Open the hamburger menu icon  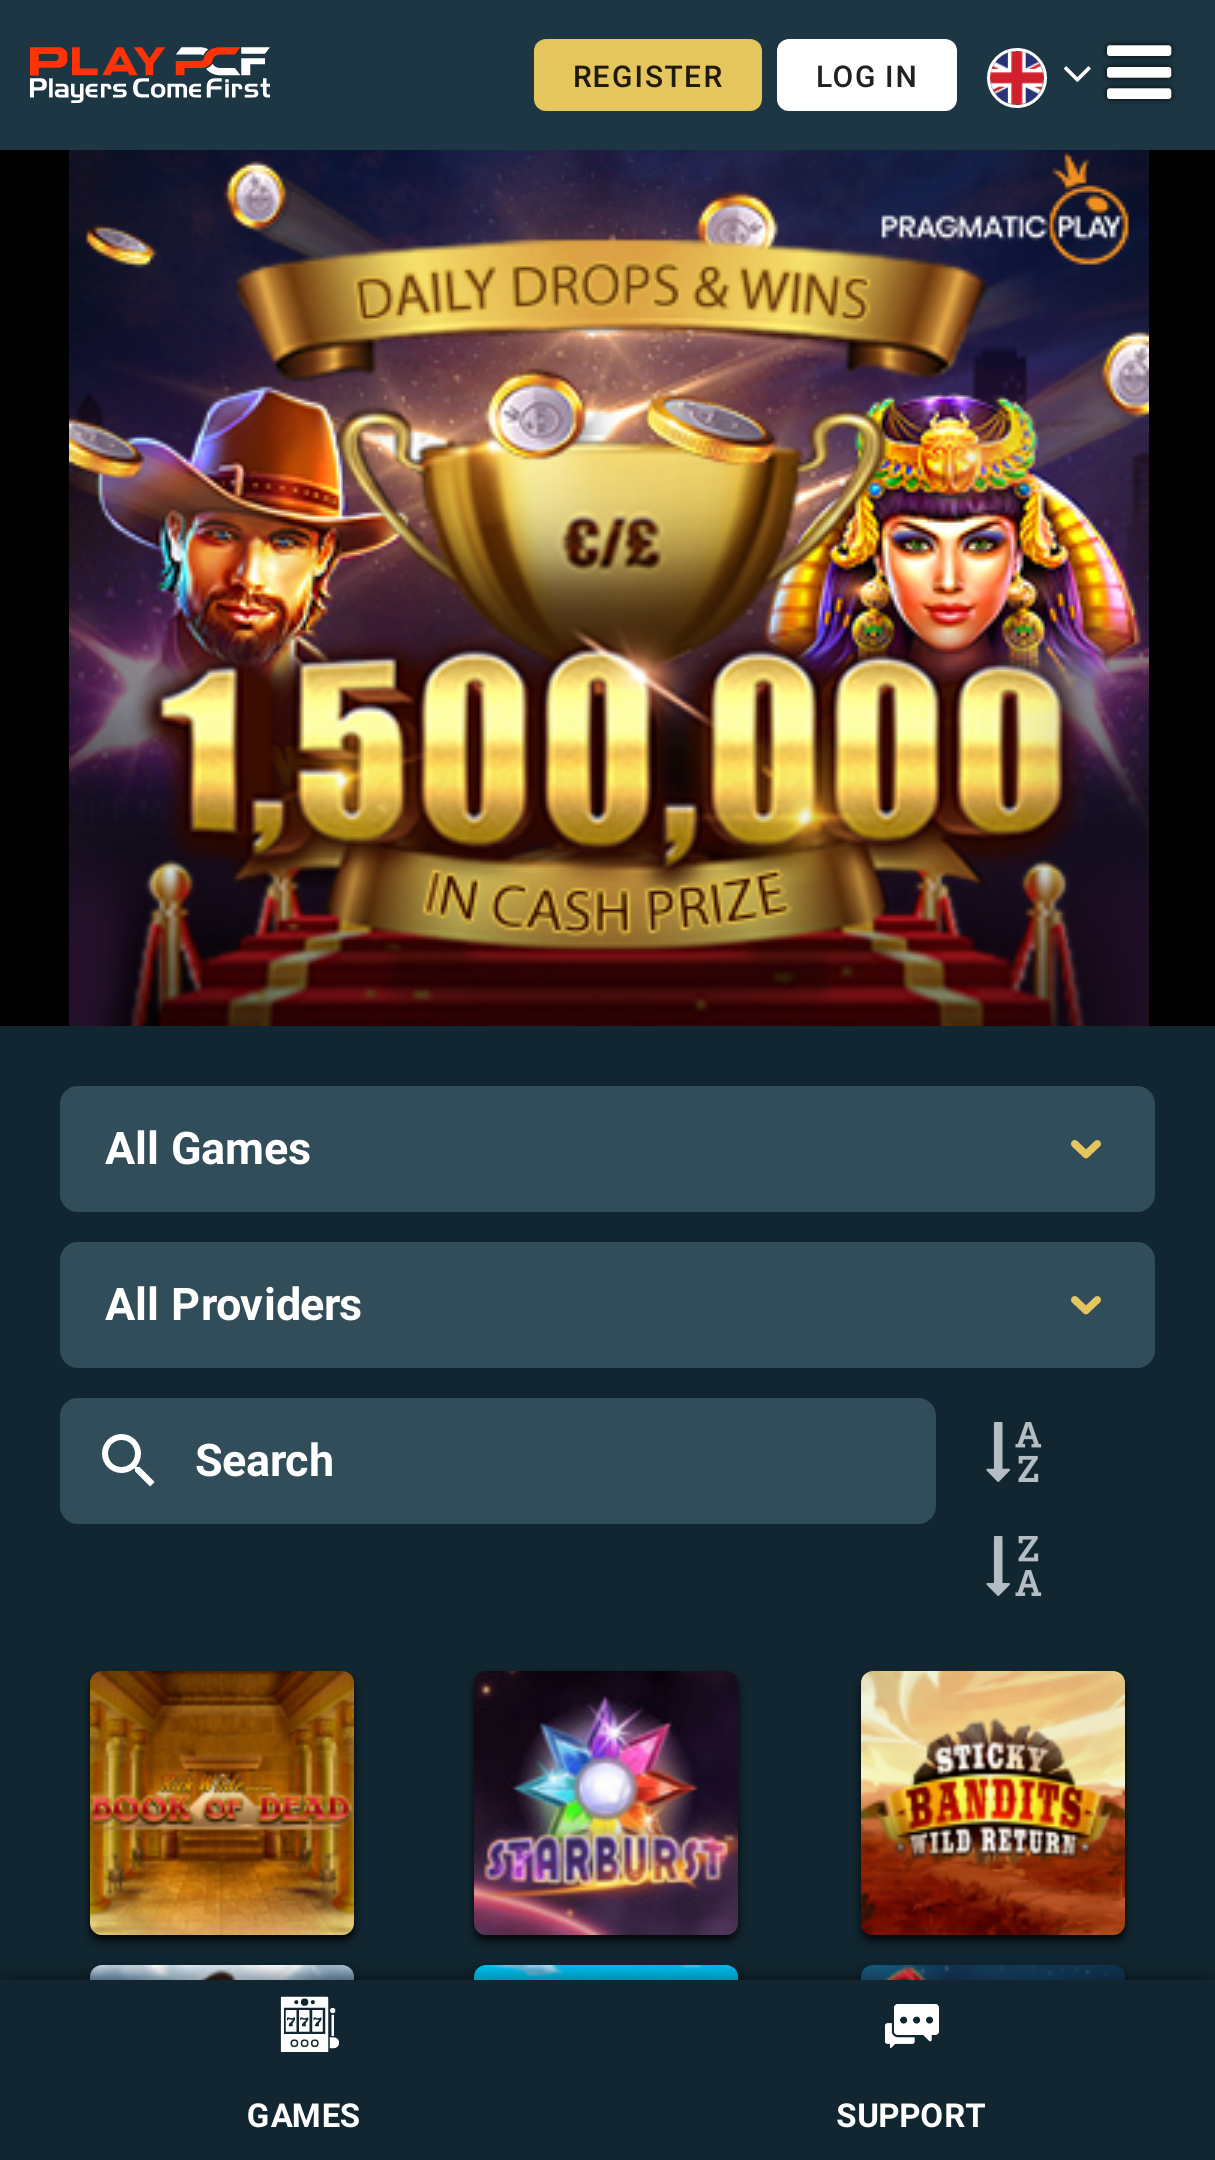1138,72
